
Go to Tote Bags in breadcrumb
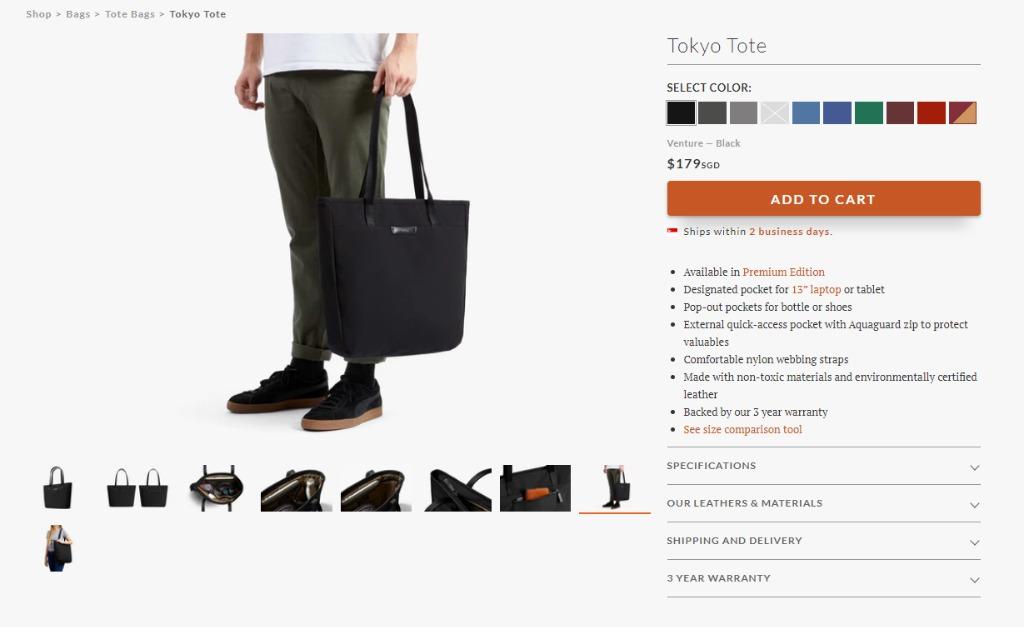(x=129, y=14)
